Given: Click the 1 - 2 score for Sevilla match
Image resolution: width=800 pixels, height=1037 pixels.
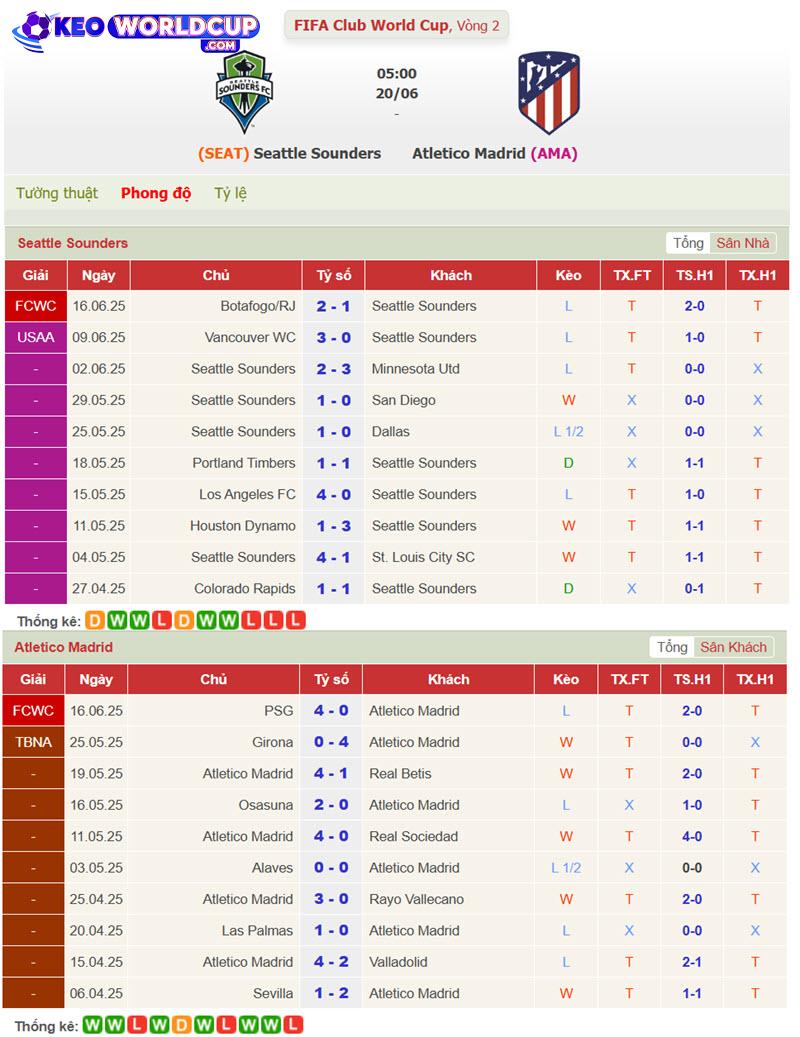Looking at the screenshot, I should pyautogui.click(x=331, y=993).
